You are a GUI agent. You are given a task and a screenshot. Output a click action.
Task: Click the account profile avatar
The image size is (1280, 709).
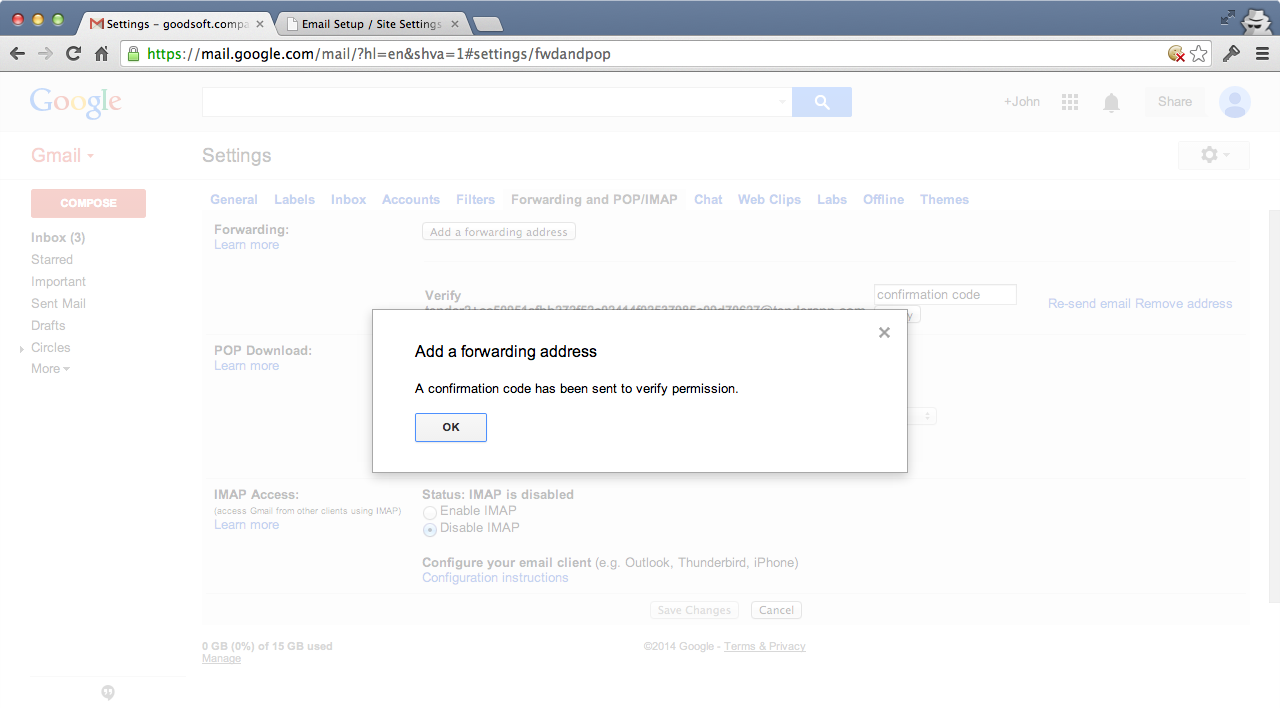[1235, 102]
